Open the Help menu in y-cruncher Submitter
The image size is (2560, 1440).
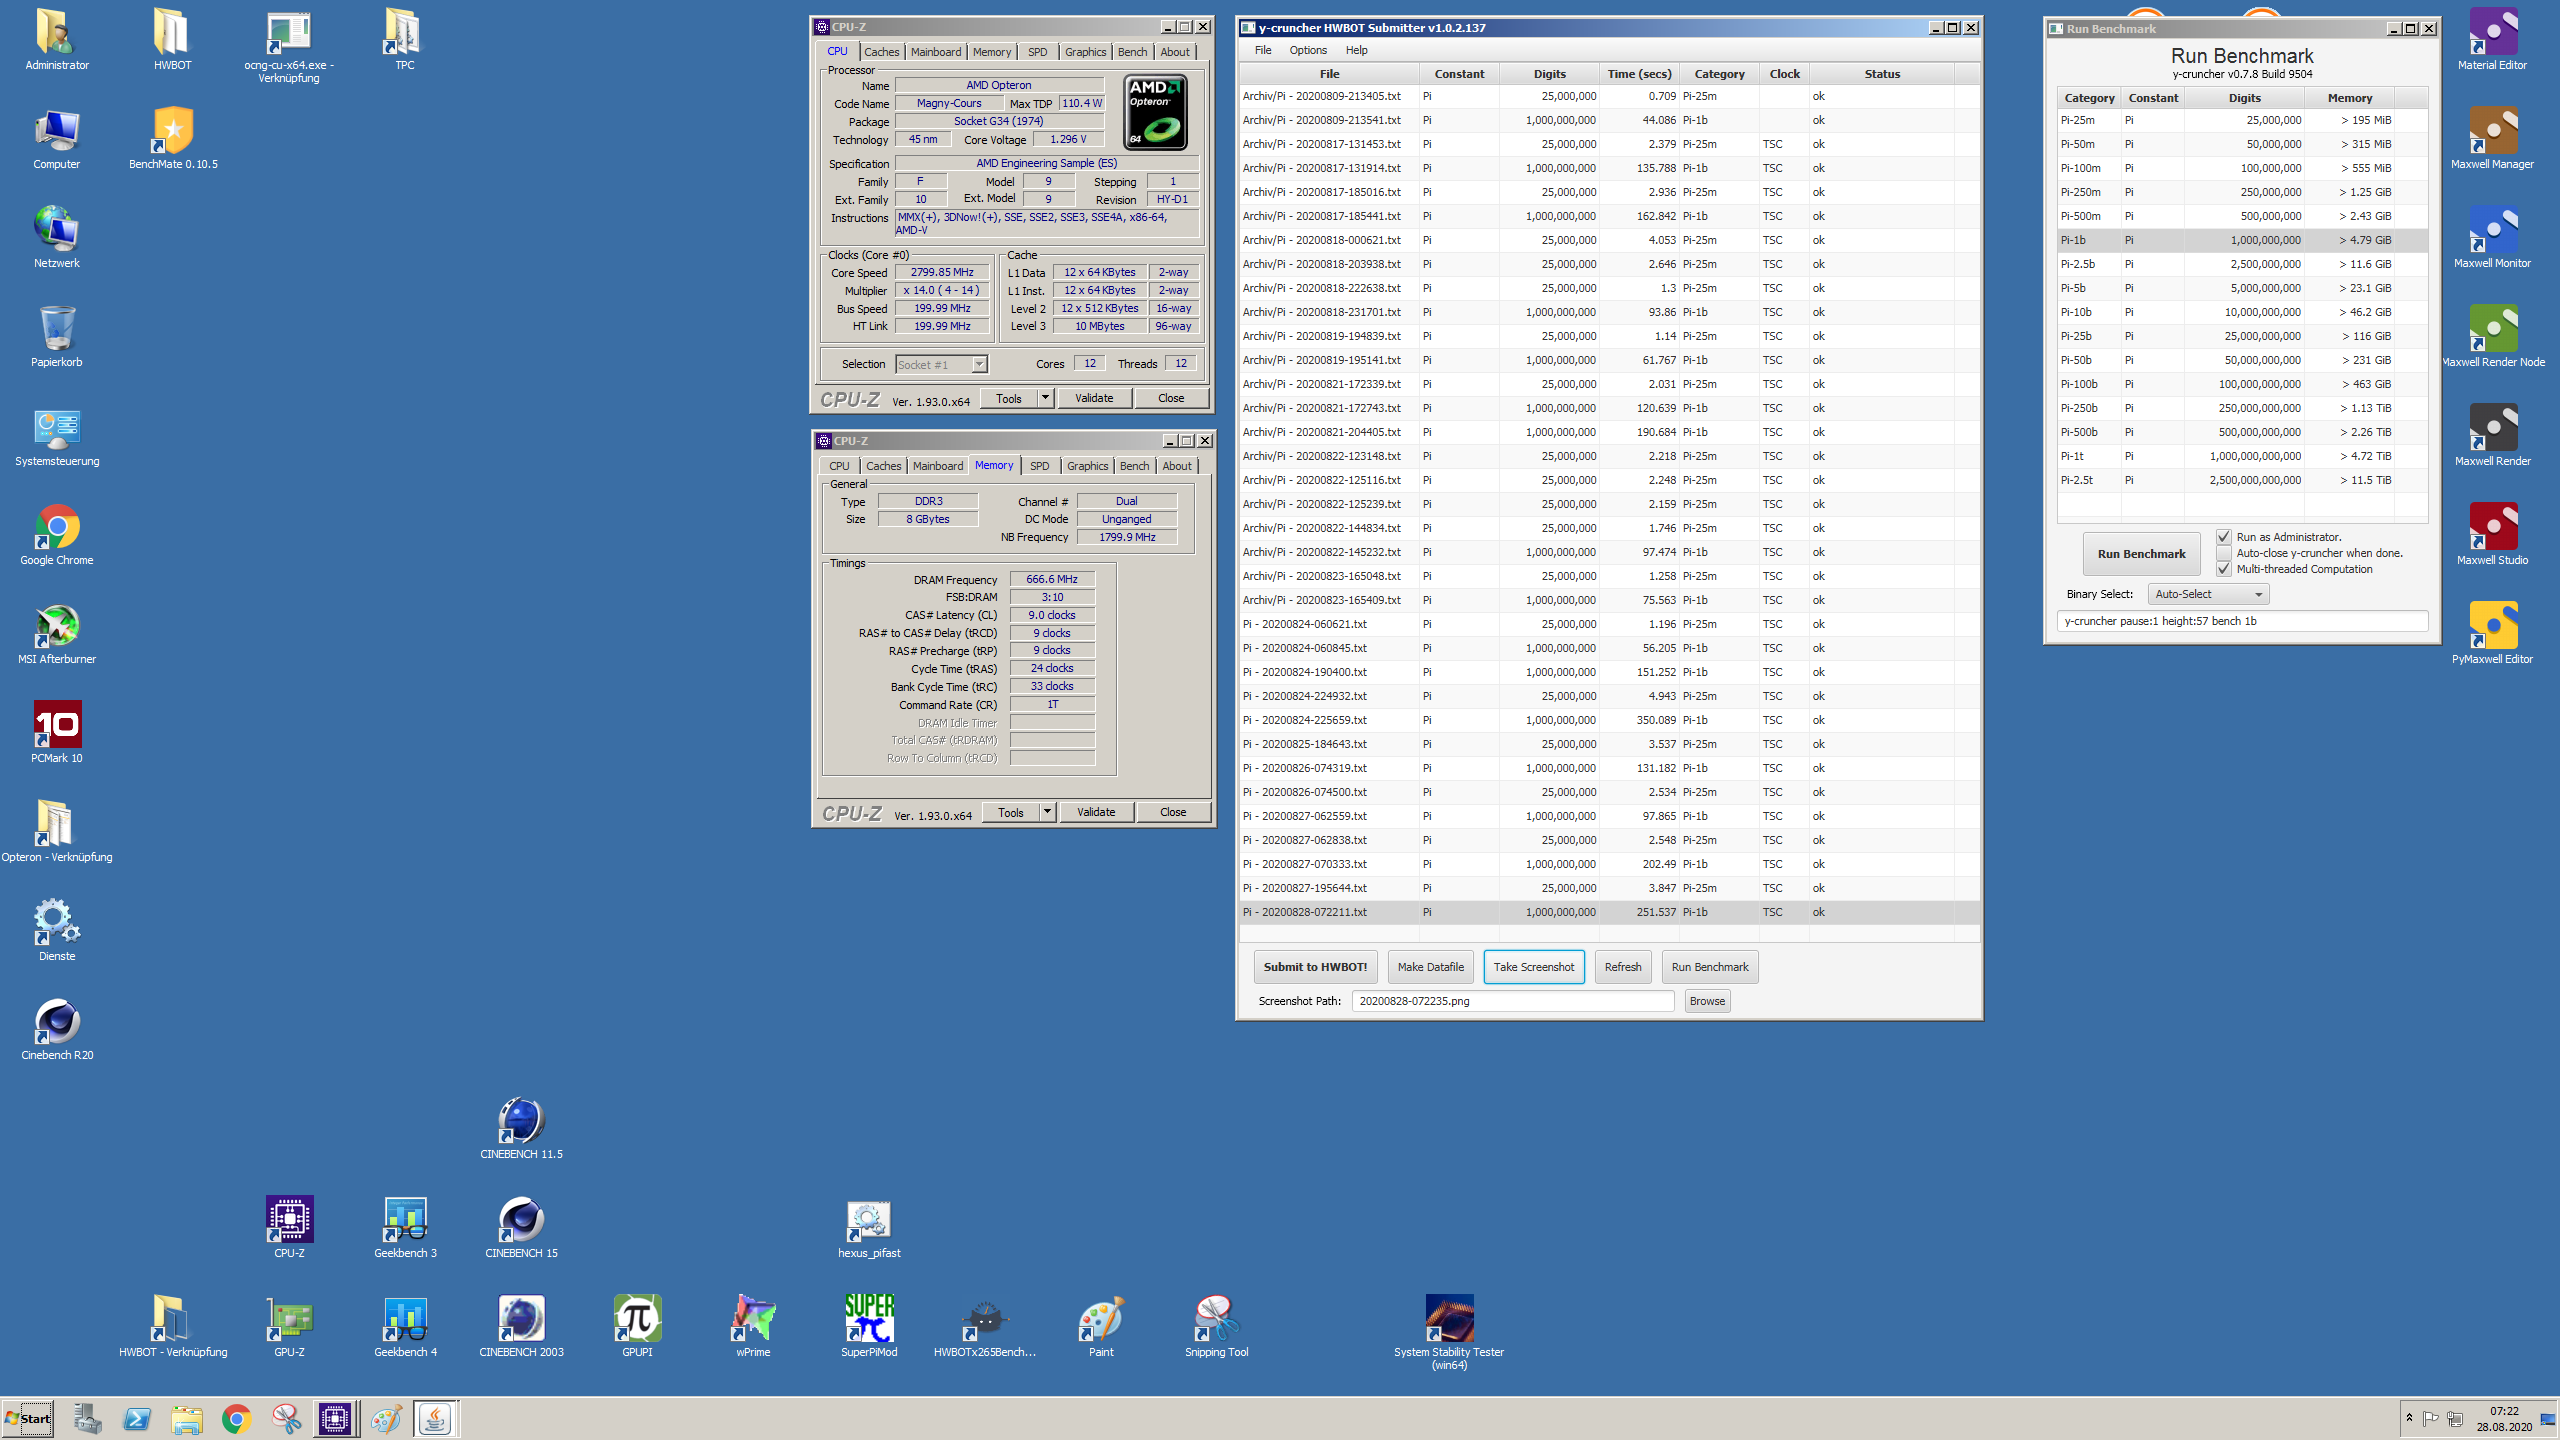1356,50
